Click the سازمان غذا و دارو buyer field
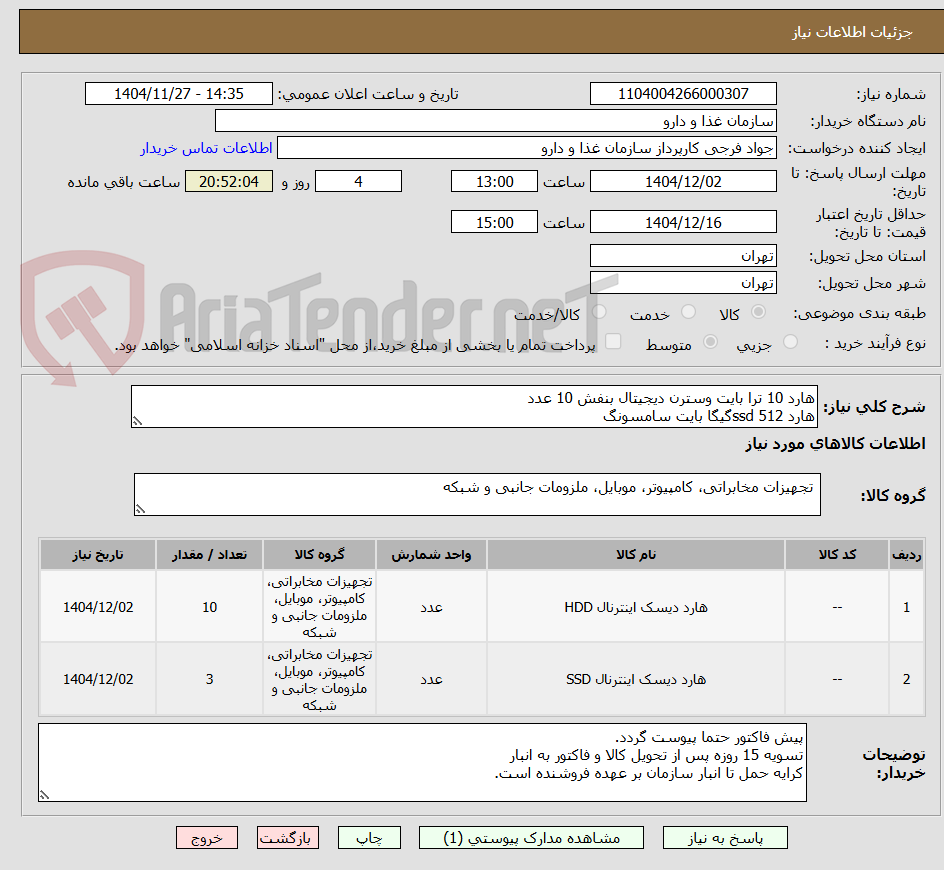The width and height of the screenshot is (944, 870). (495, 121)
